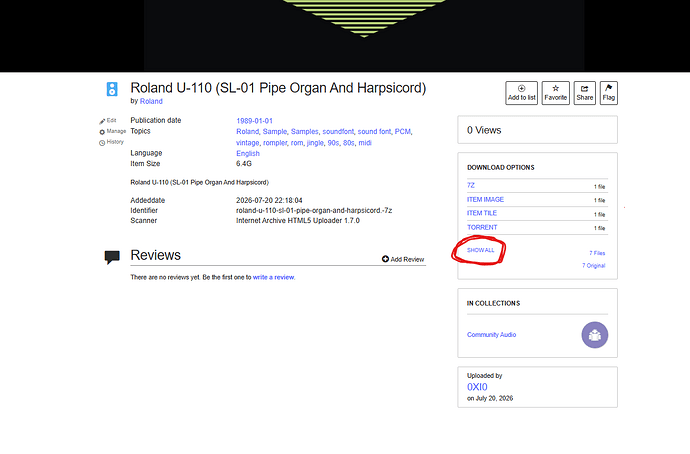690x454 pixels.
Task: Open the English language link
Action: 248,154
